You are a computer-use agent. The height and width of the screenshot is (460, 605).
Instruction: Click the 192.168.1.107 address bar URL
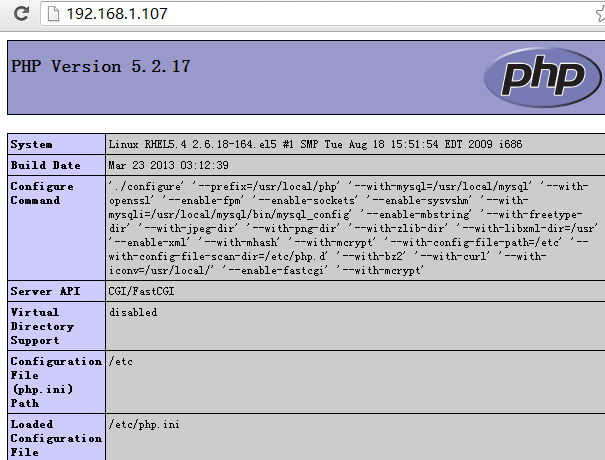pyautogui.click(x=117, y=14)
